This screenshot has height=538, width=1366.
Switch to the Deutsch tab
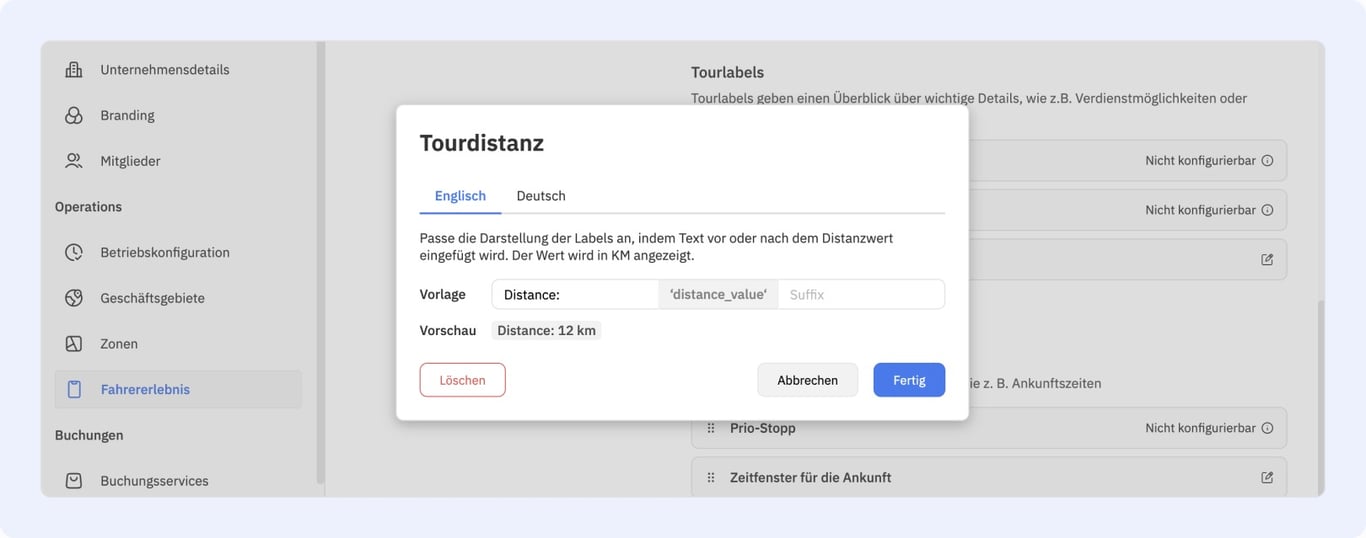coord(541,196)
